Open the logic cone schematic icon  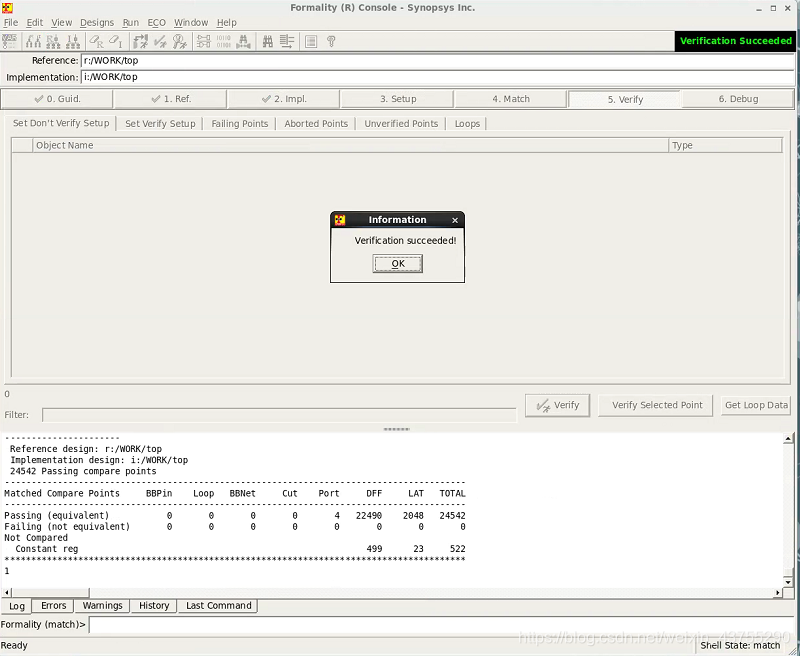pos(204,41)
